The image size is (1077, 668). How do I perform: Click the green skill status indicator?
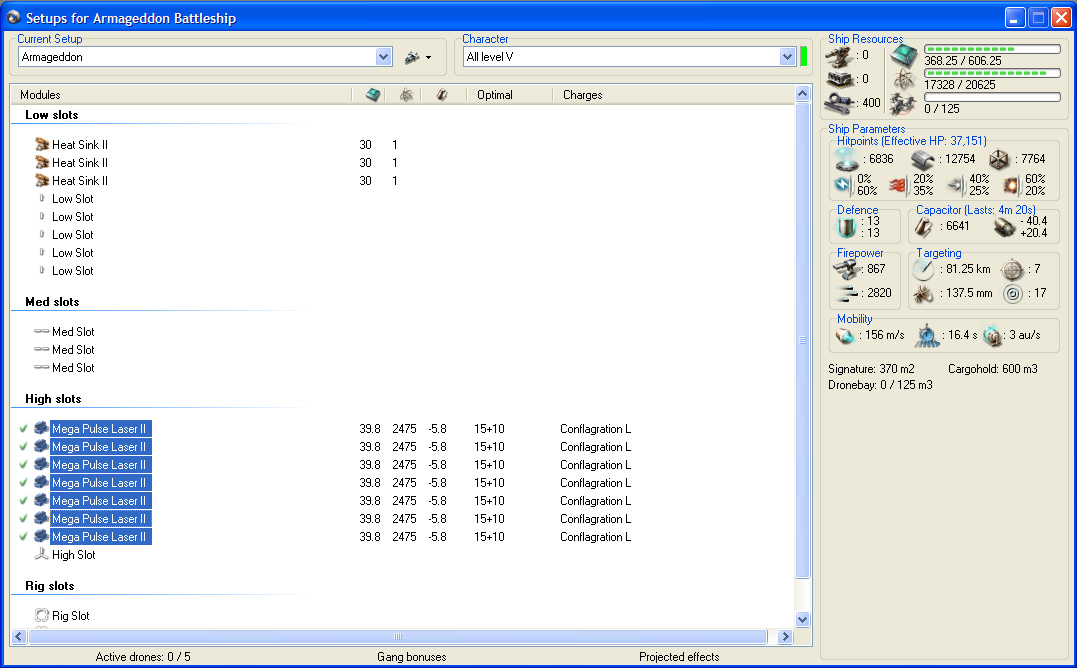tap(804, 57)
